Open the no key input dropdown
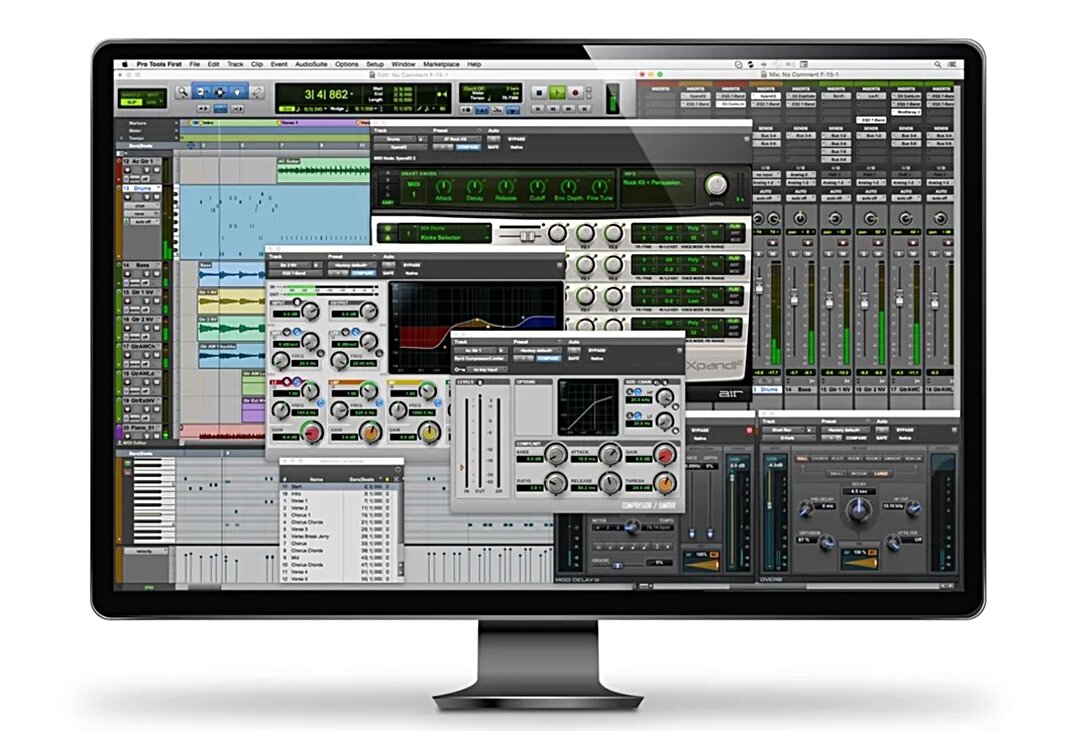This screenshot has width=1080, height=731. click(486, 370)
